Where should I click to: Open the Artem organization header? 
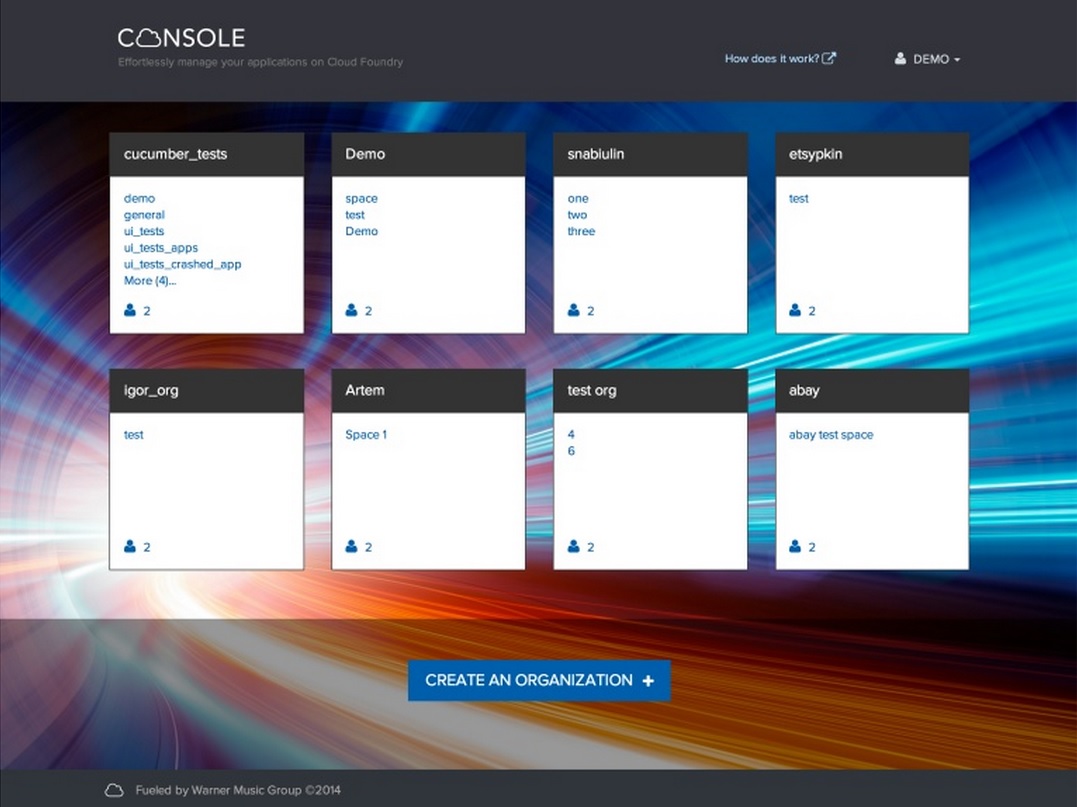coord(429,391)
